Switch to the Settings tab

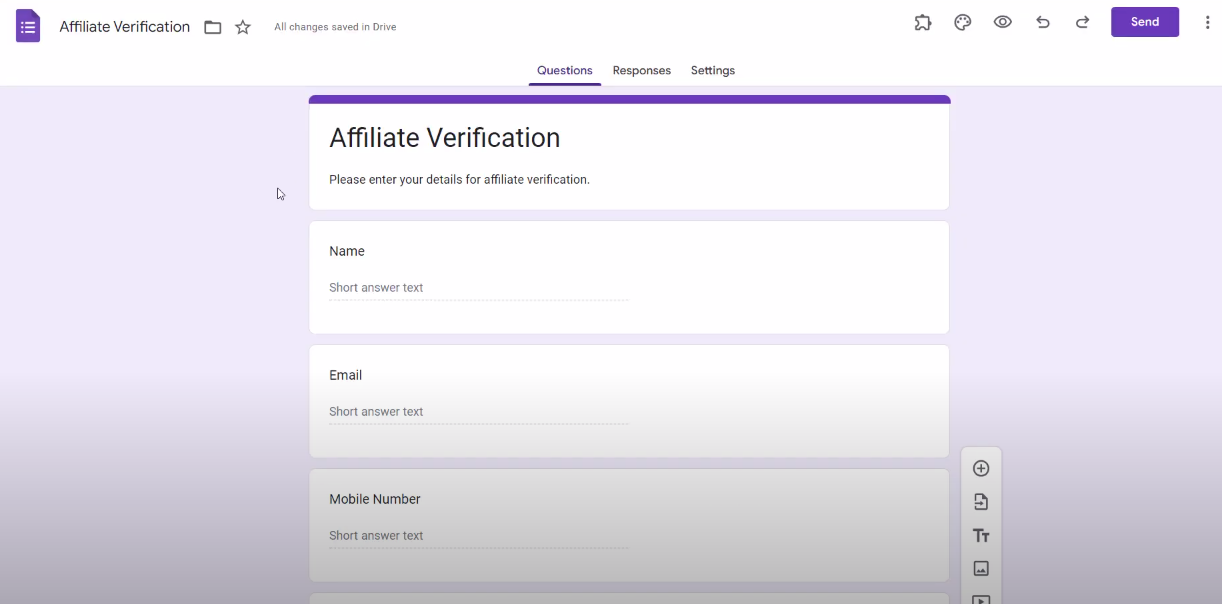click(x=713, y=70)
